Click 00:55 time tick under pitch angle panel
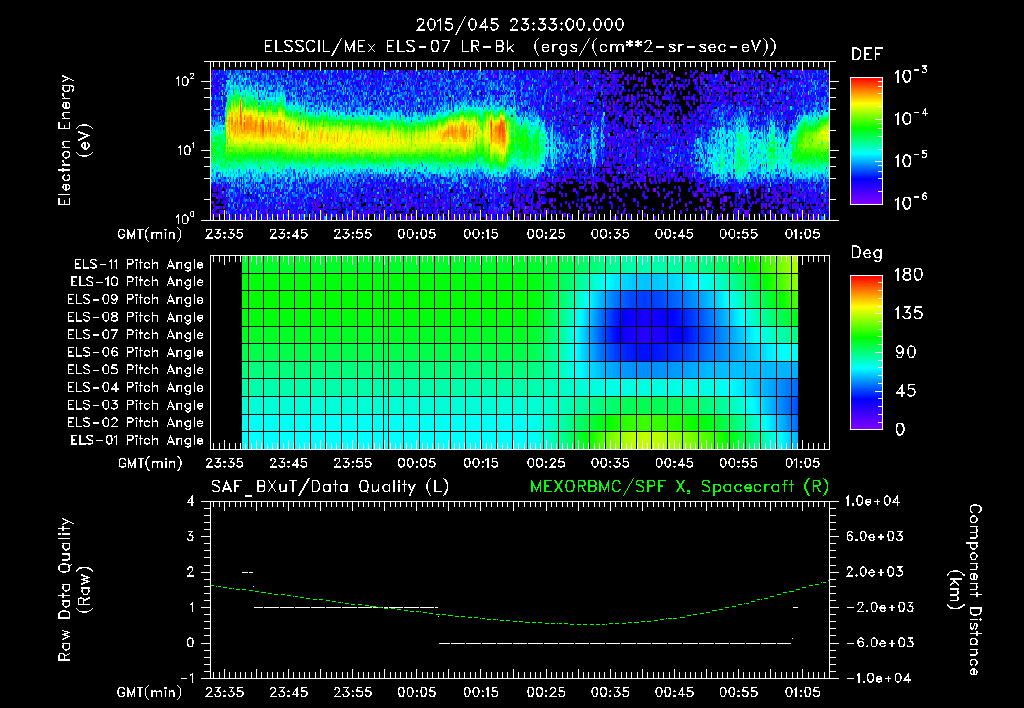Viewport: 1024px width, 708px height. 739,463
